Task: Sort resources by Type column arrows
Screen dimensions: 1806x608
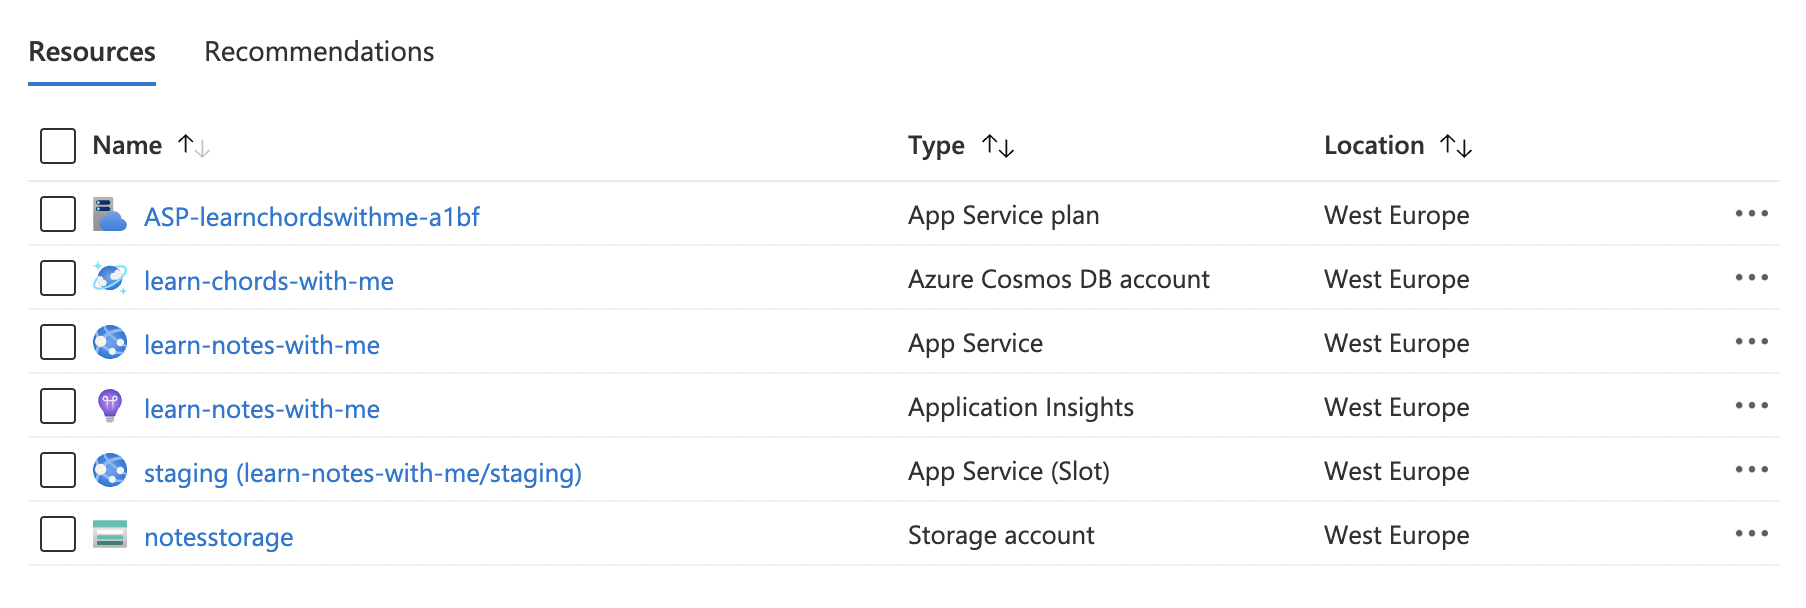Action: coord(998,146)
